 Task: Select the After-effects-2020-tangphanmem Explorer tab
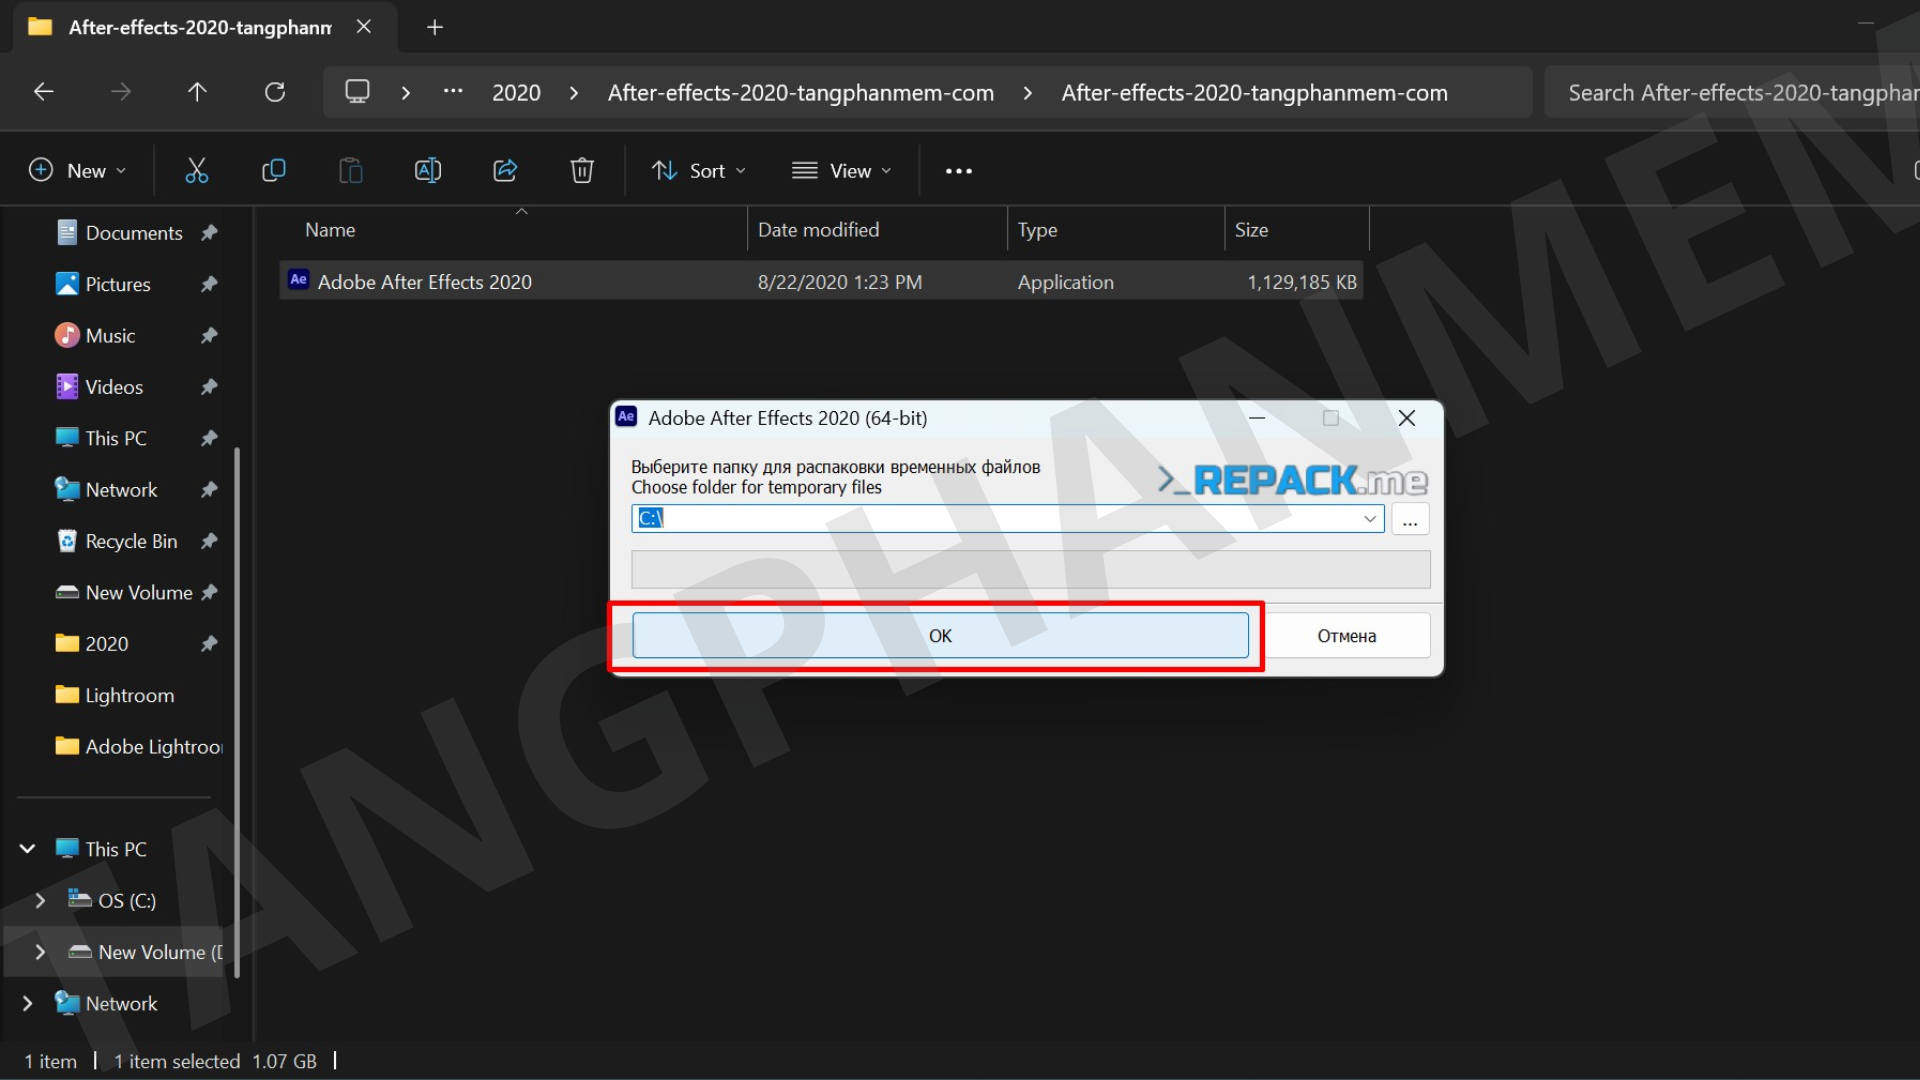(204, 27)
